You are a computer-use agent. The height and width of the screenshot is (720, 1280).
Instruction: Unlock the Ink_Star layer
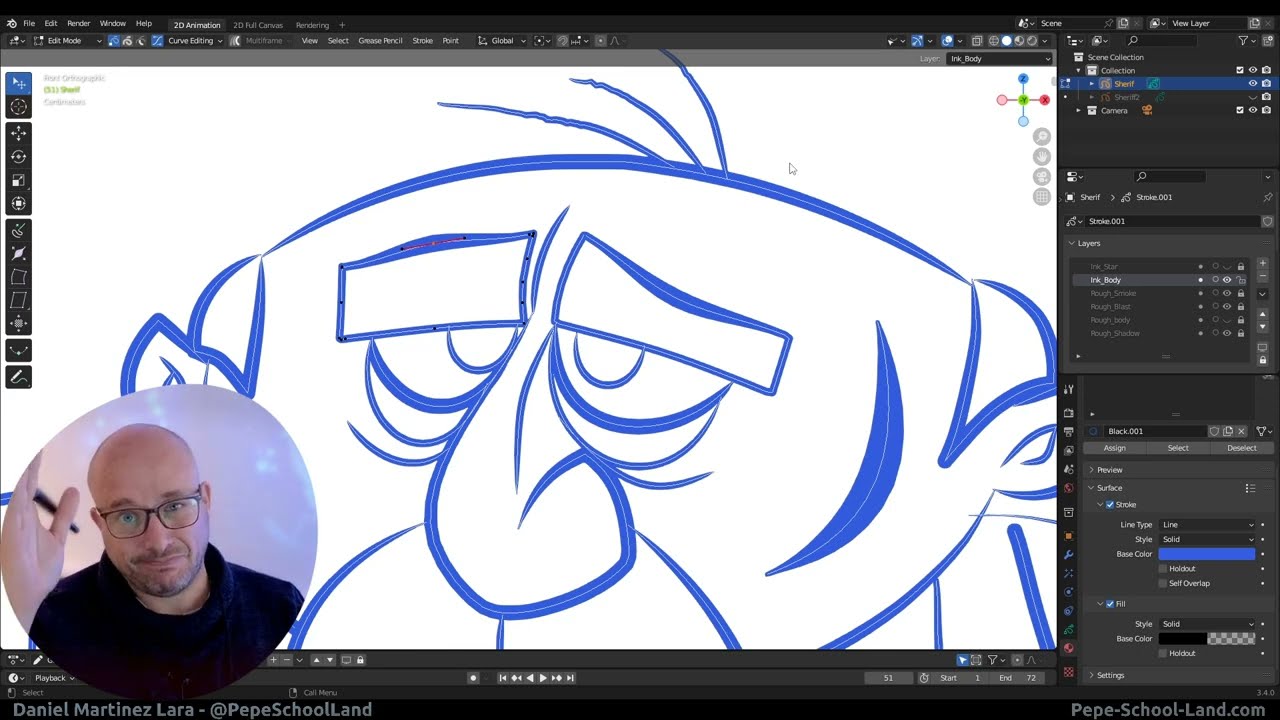[1241, 266]
